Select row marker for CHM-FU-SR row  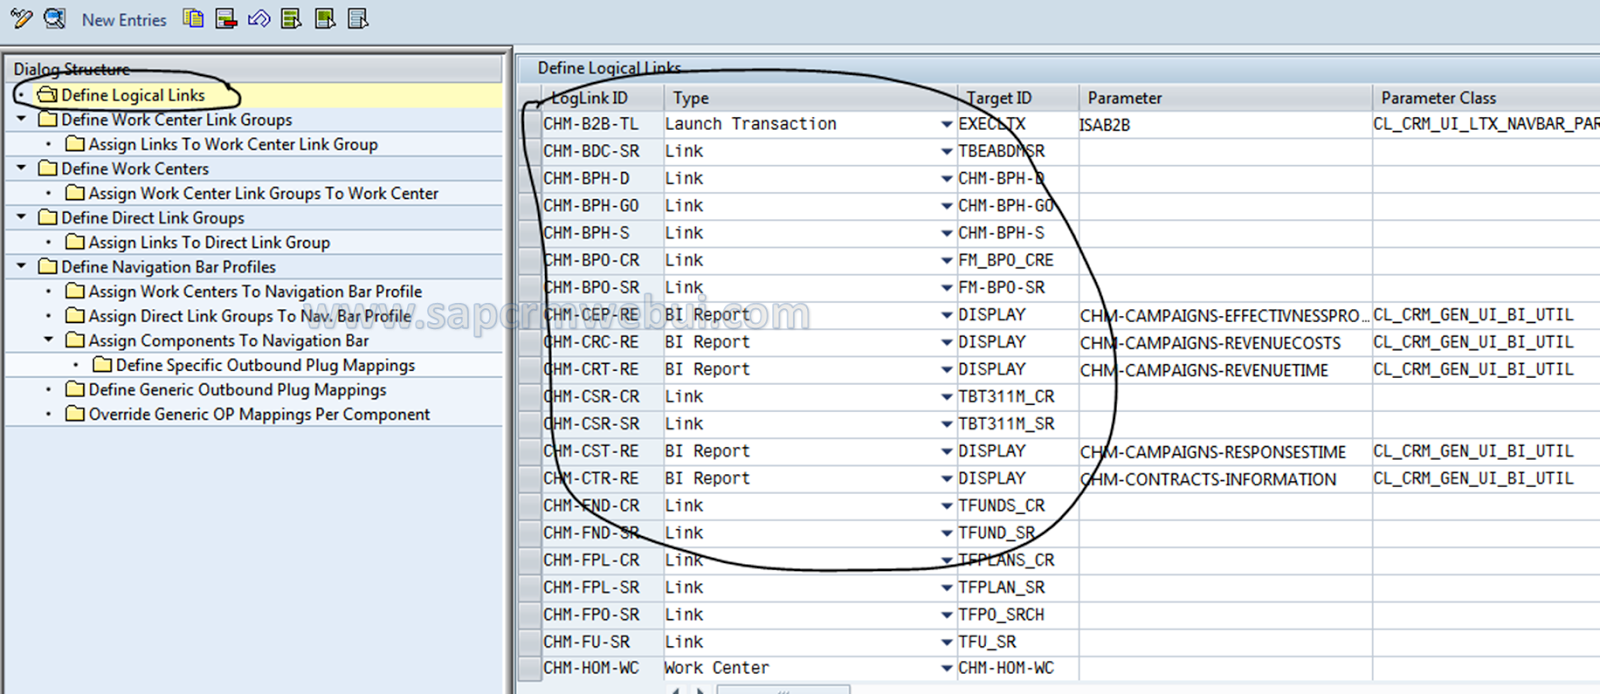530,642
